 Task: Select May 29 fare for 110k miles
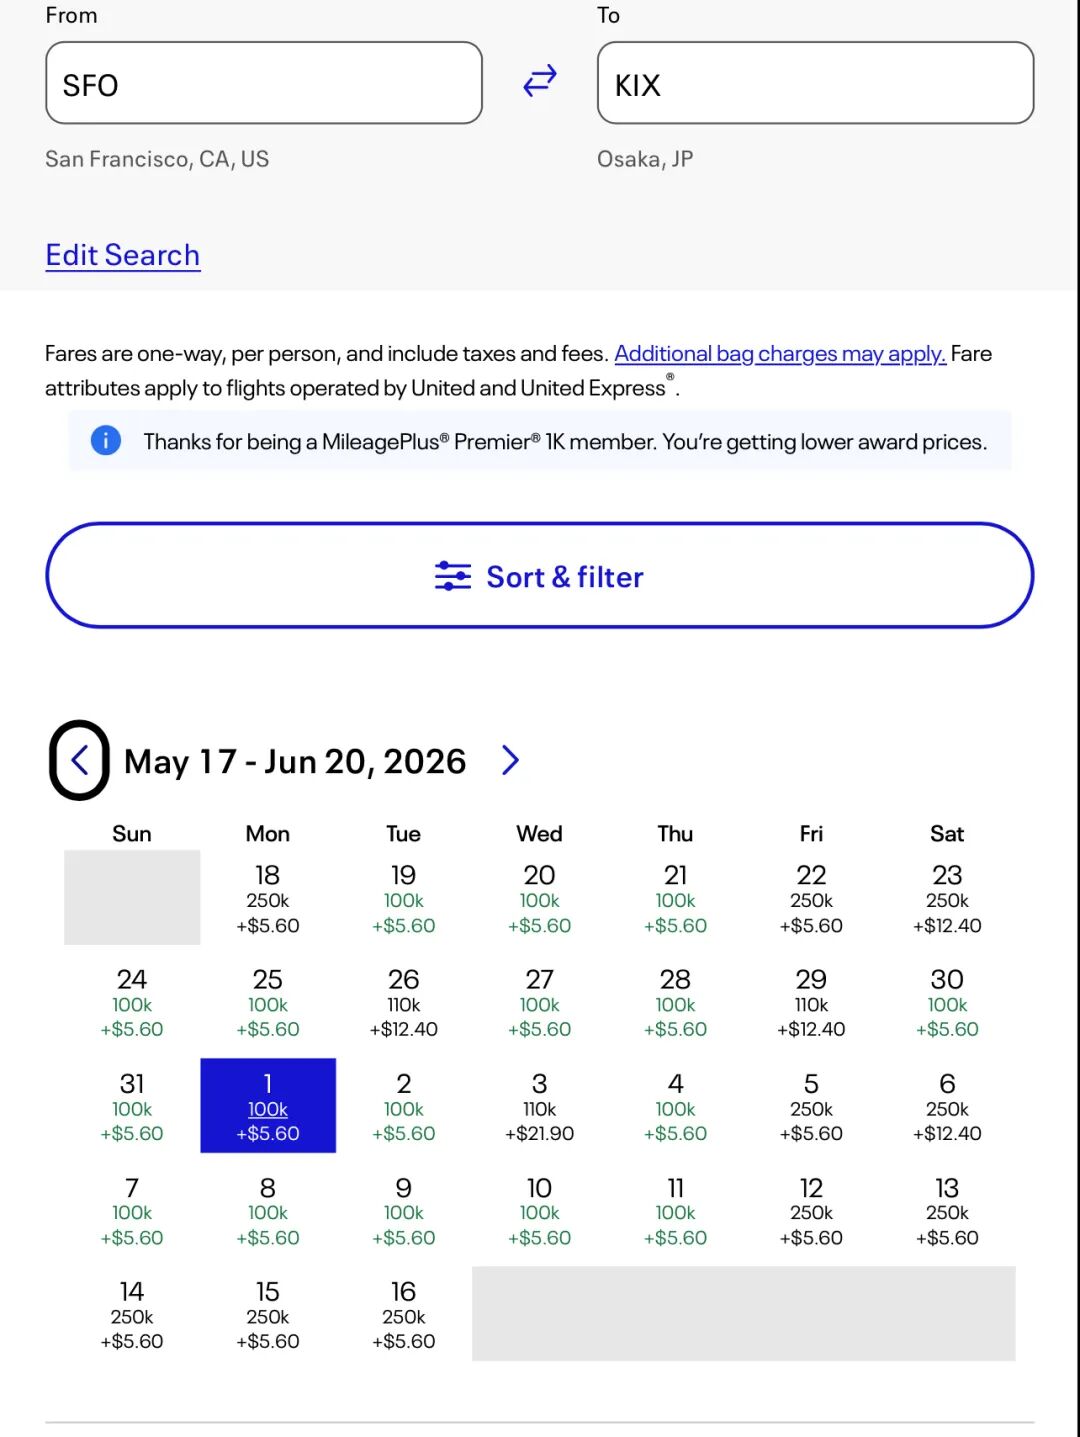[811, 1003]
